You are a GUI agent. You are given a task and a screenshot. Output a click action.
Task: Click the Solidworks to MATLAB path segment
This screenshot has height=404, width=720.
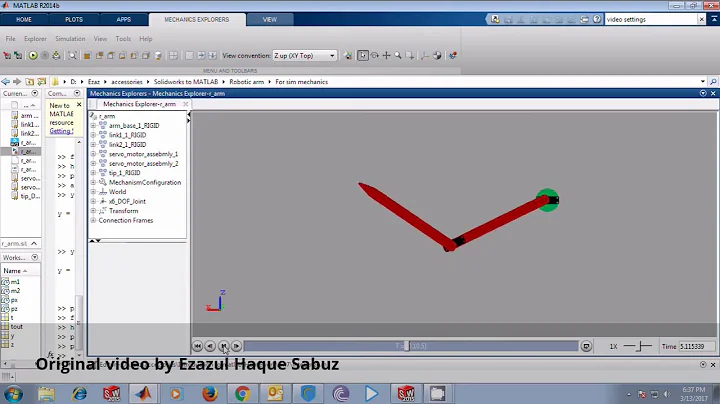(x=186, y=82)
